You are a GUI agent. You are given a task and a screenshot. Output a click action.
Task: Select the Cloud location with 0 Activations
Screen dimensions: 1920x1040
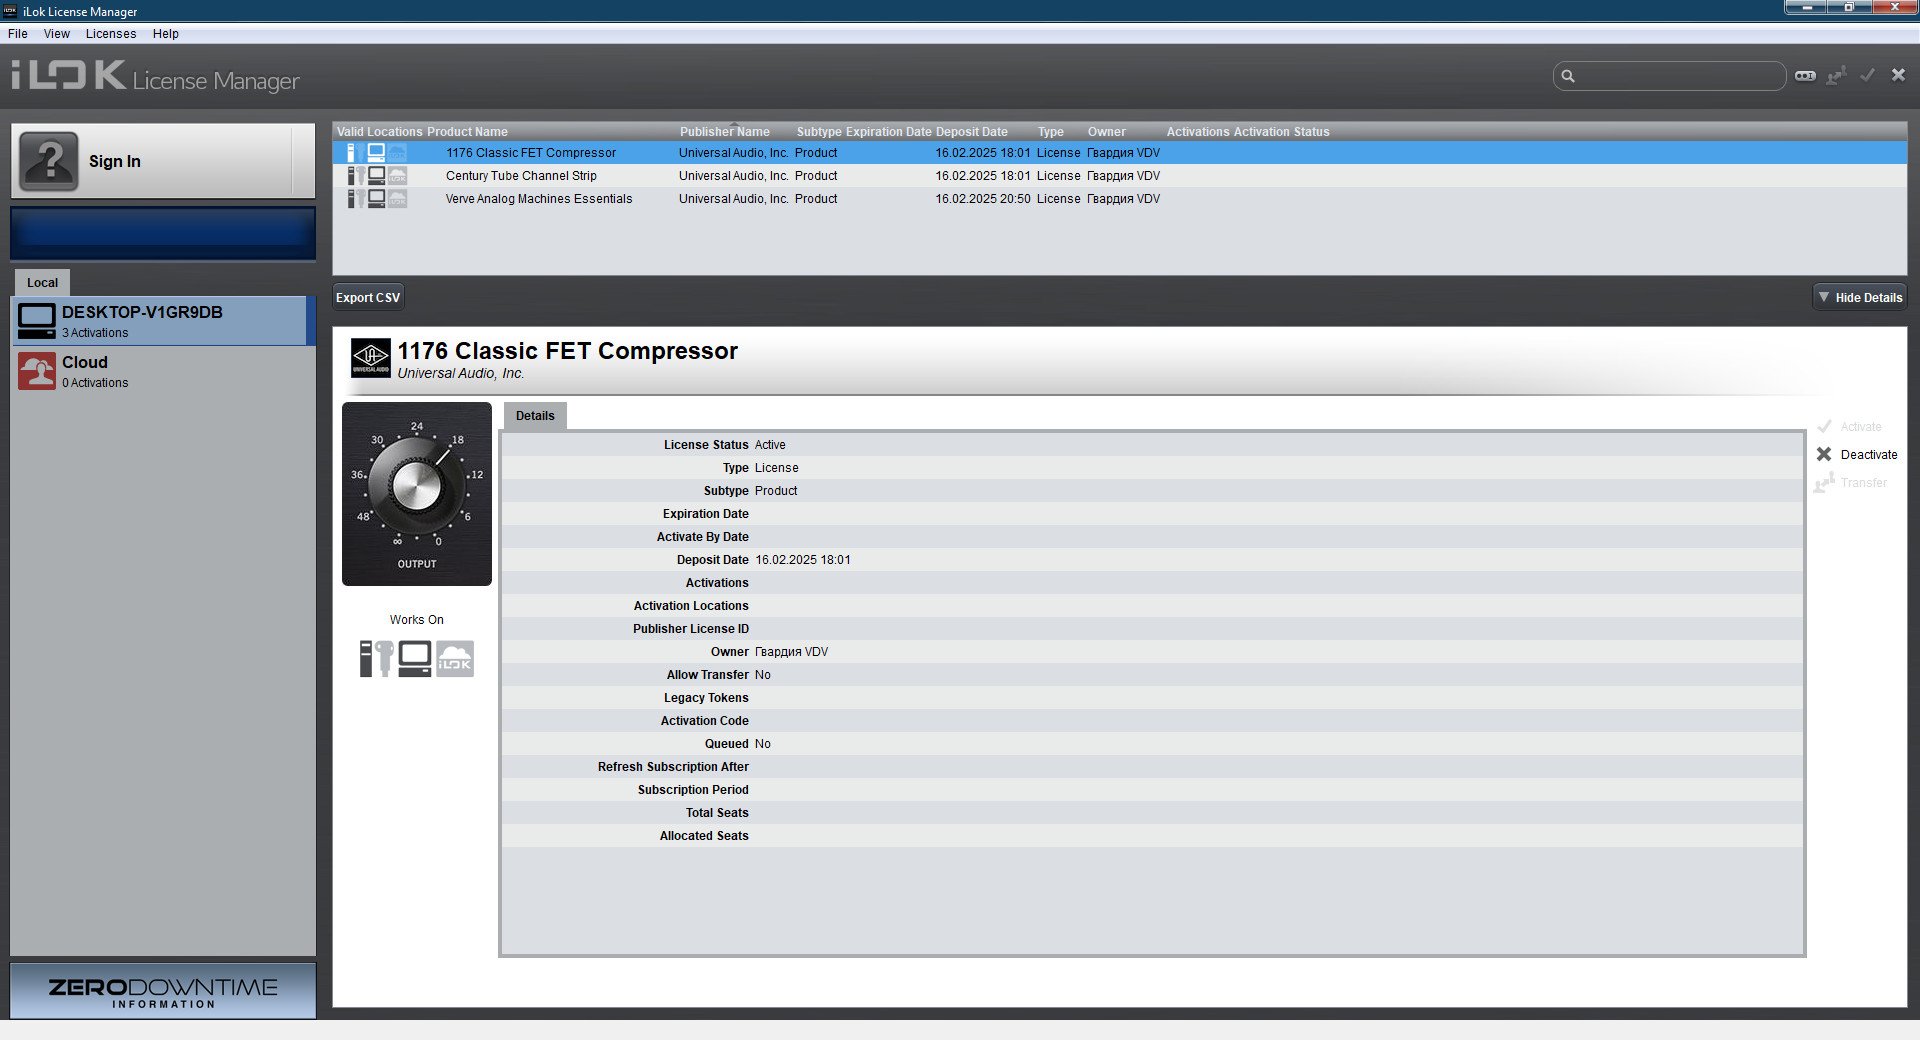pyautogui.click(x=163, y=371)
